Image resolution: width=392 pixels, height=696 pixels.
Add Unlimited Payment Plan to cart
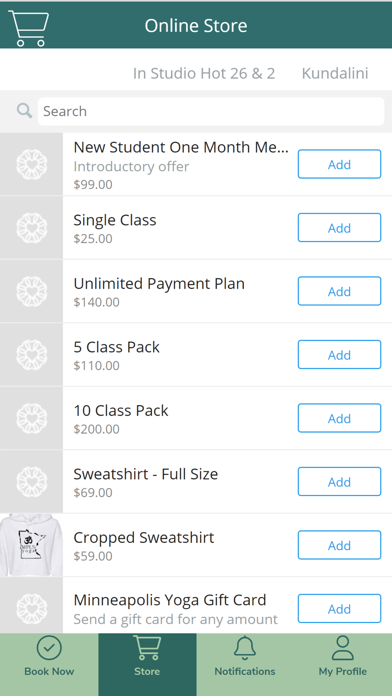(x=339, y=291)
